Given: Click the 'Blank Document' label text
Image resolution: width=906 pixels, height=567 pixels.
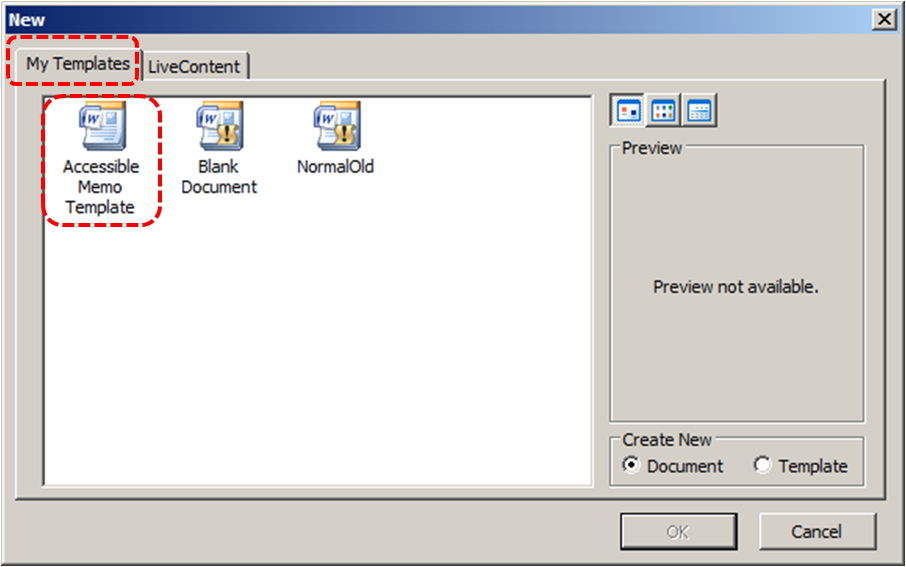Looking at the screenshot, I should click(x=219, y=177).
